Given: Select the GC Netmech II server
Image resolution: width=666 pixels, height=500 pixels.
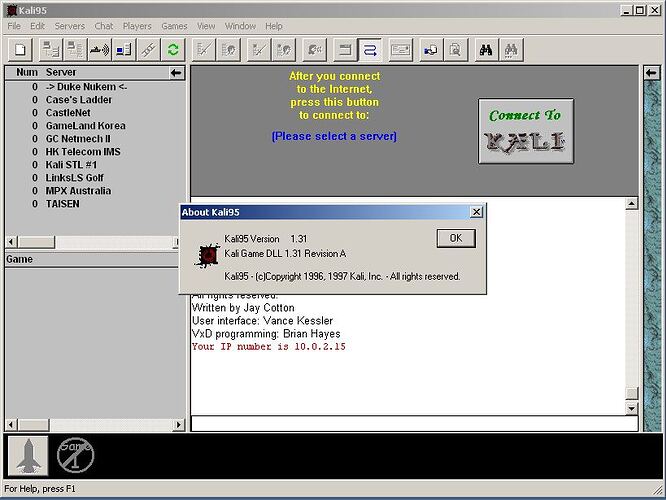Looking at the screenshot, I should pos(78,139).
